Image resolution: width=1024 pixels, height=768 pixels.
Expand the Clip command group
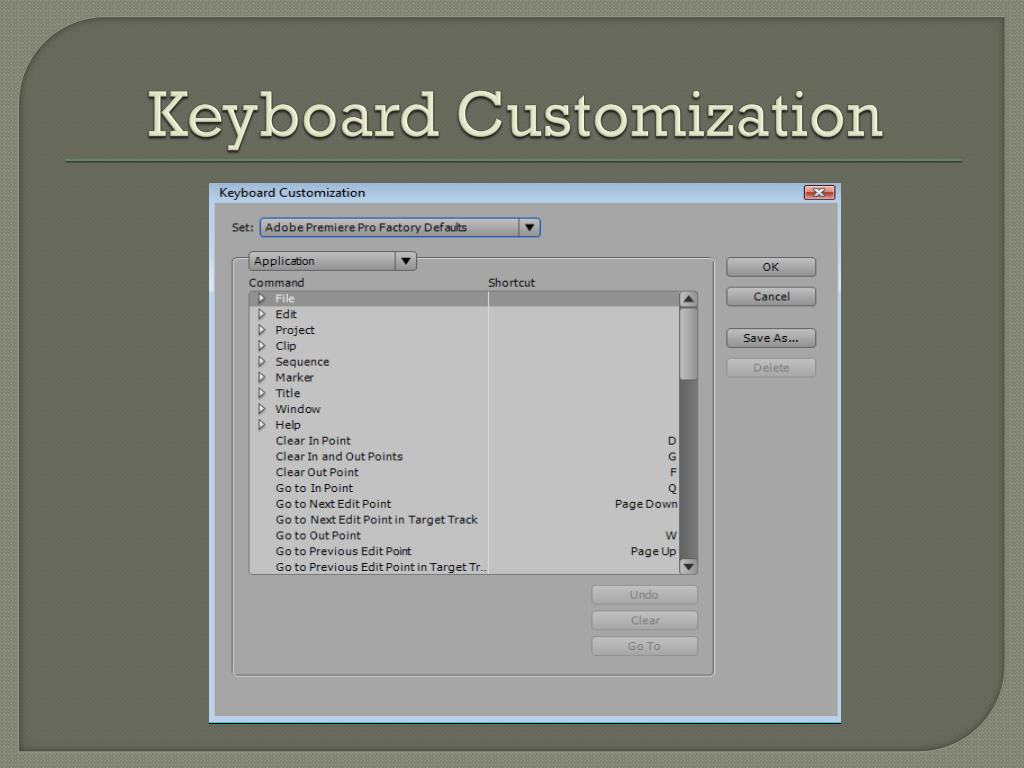click(x=262, y=345)
